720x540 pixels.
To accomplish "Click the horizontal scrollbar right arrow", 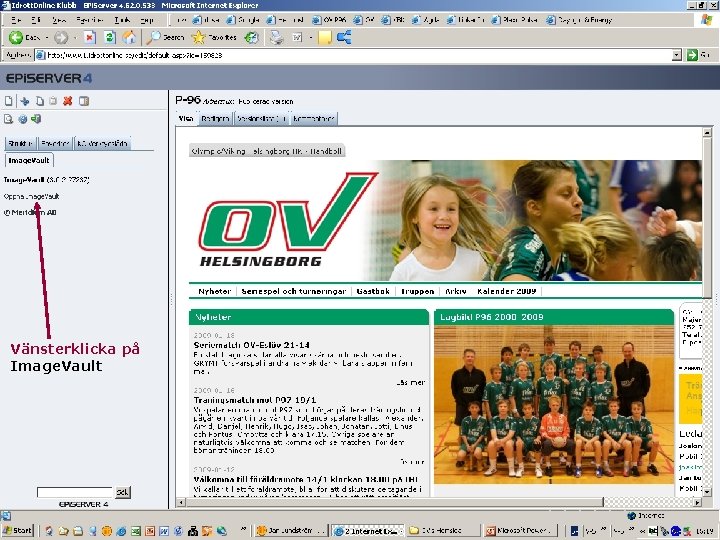I will (698, 502).
